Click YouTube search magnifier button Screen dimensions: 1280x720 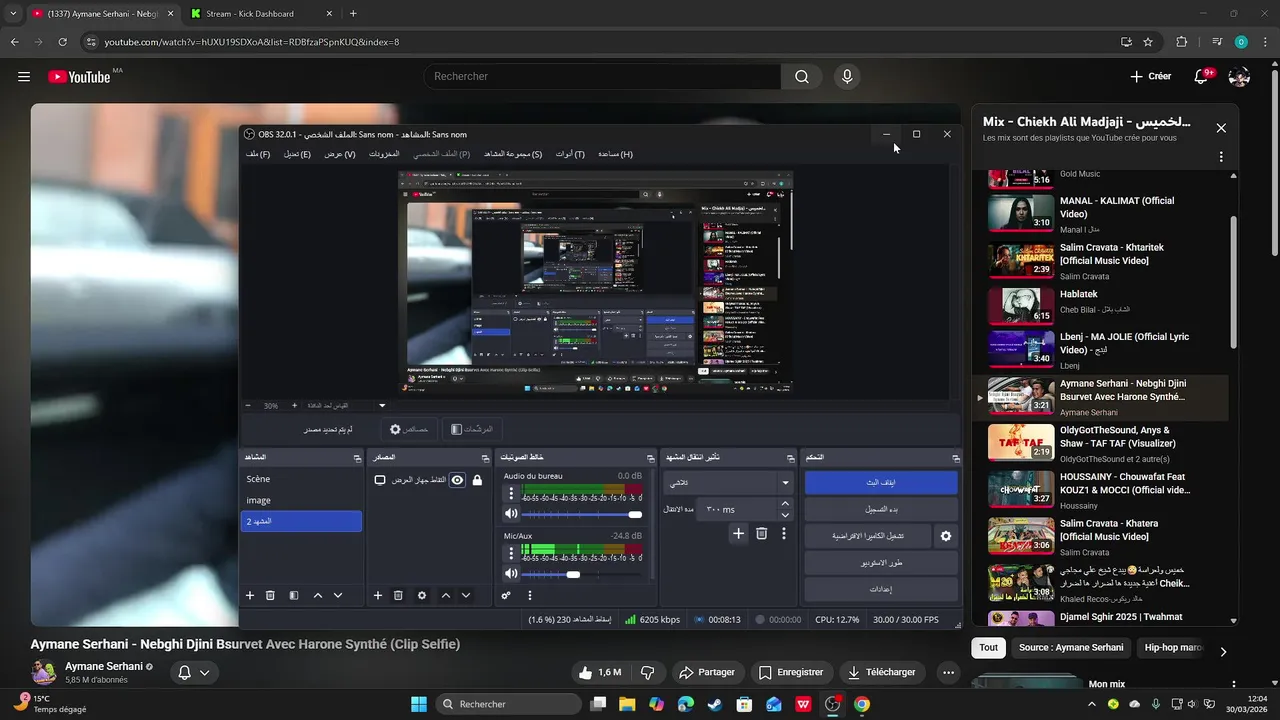tap(802, 76)
